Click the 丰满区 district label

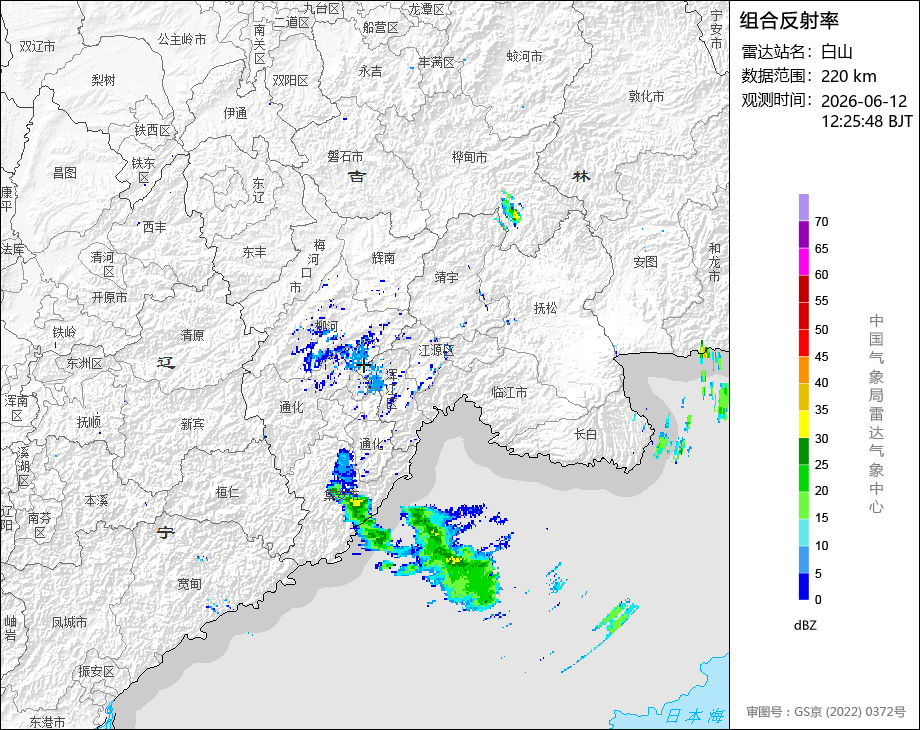coord(437,62)
